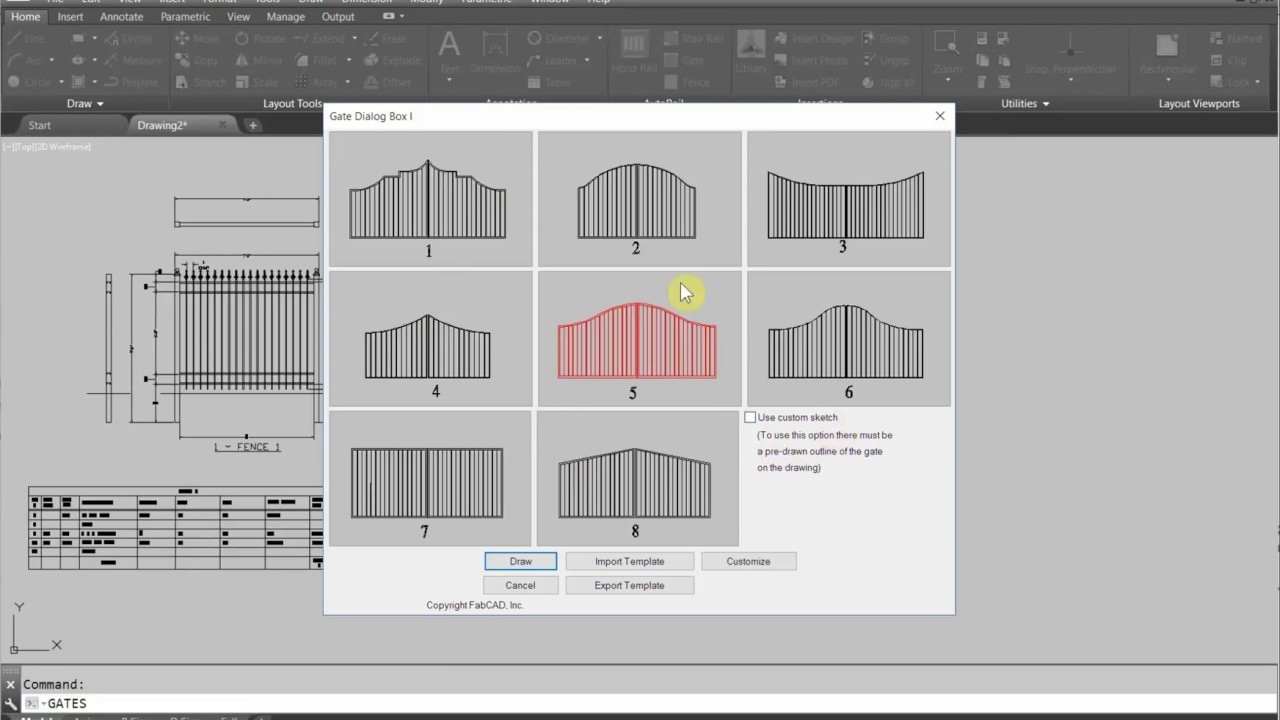Click the Export Template button
Image resolution: width=1280 pixels, height=720 pixels.
point(629,585)
